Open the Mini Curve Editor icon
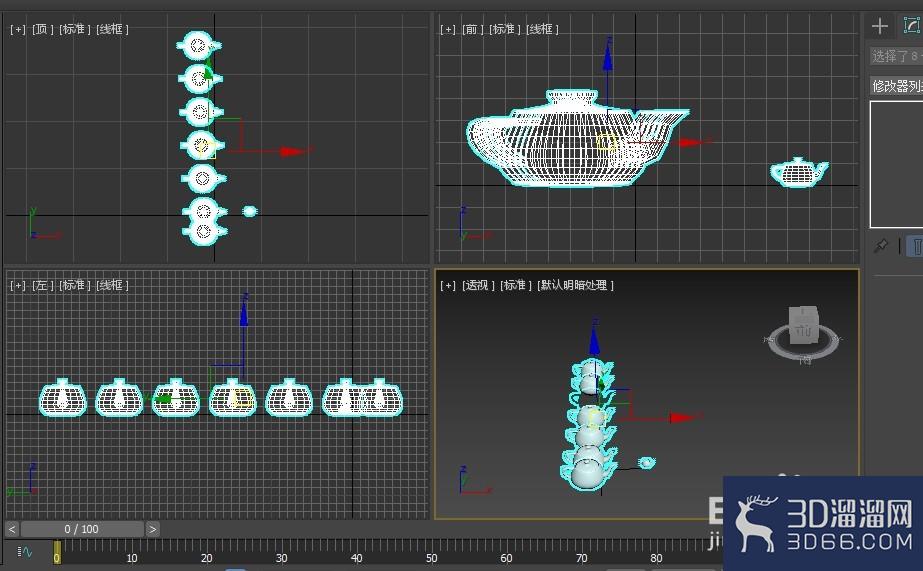923x571 pixels. 25,552
